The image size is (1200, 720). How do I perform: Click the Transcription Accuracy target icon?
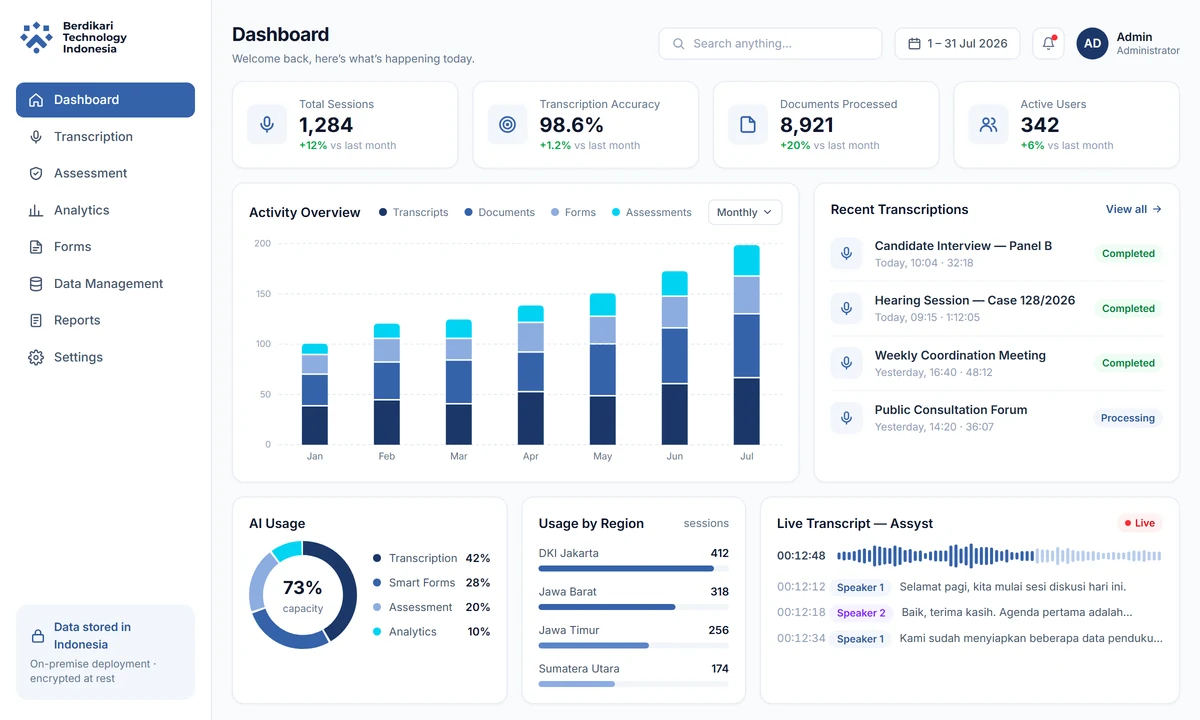pyautogui.click(x=507, y=125)
